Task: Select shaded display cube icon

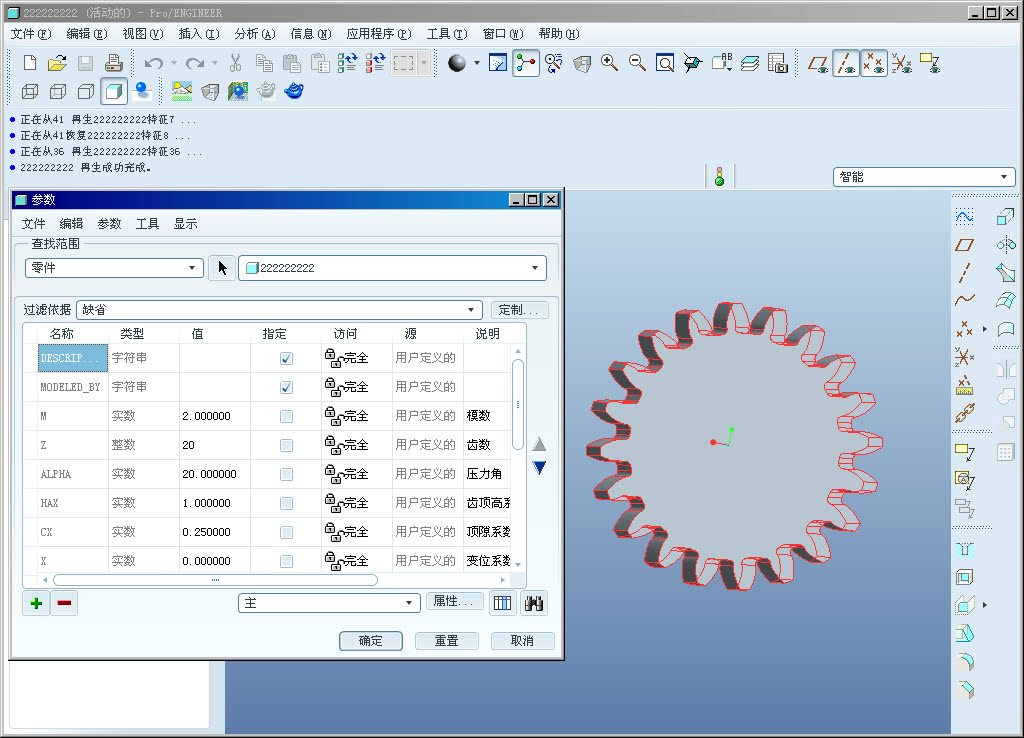Action: click(114, 91)
